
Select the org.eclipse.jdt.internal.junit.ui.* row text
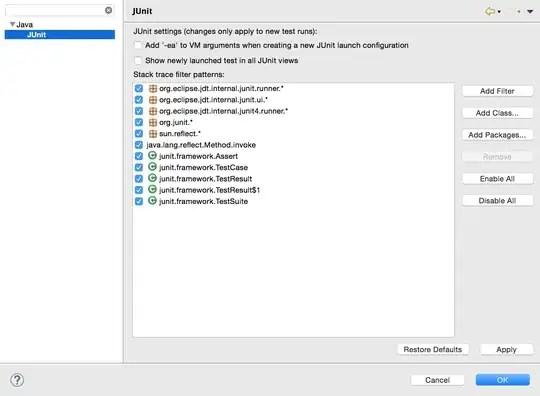pos(214,100)
